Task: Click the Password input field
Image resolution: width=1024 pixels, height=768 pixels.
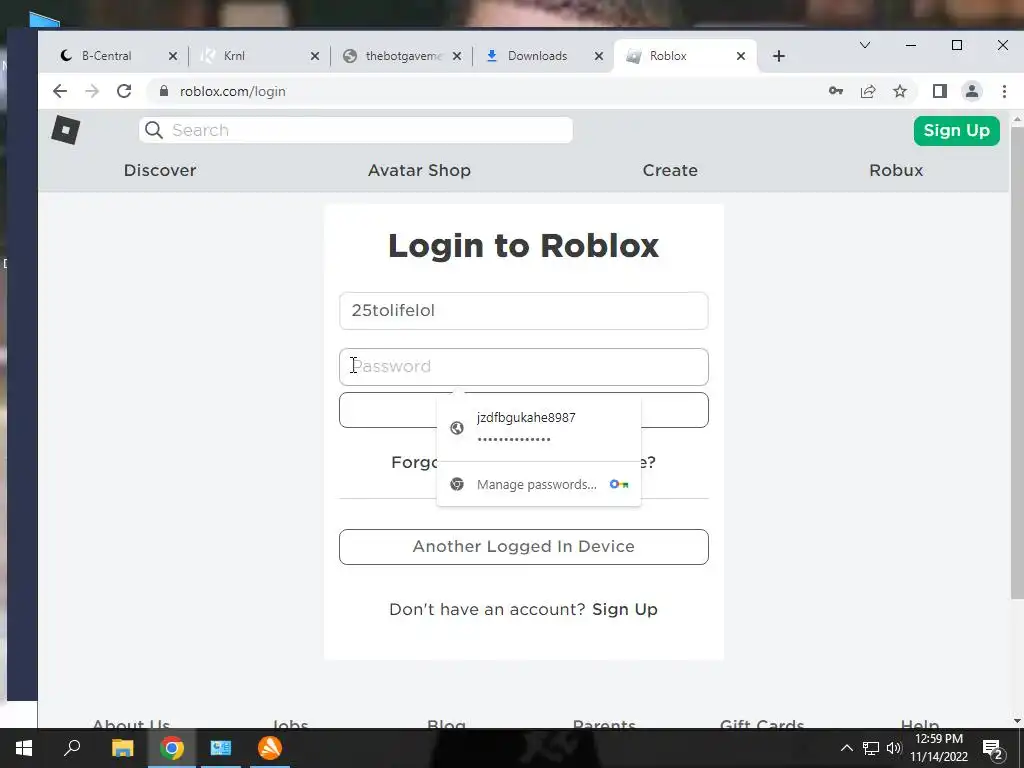Action: 524,366
